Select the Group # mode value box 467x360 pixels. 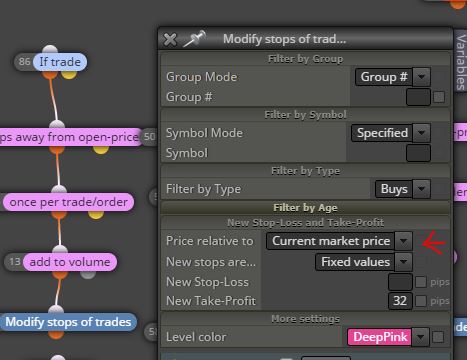pyautogui.click(x=384, y=77)
